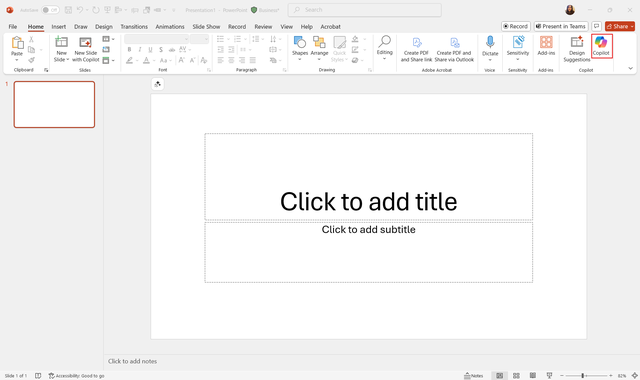Open the text highlight color picker
Viewport: 640px width, 380px height.
[x=129, y=60]
